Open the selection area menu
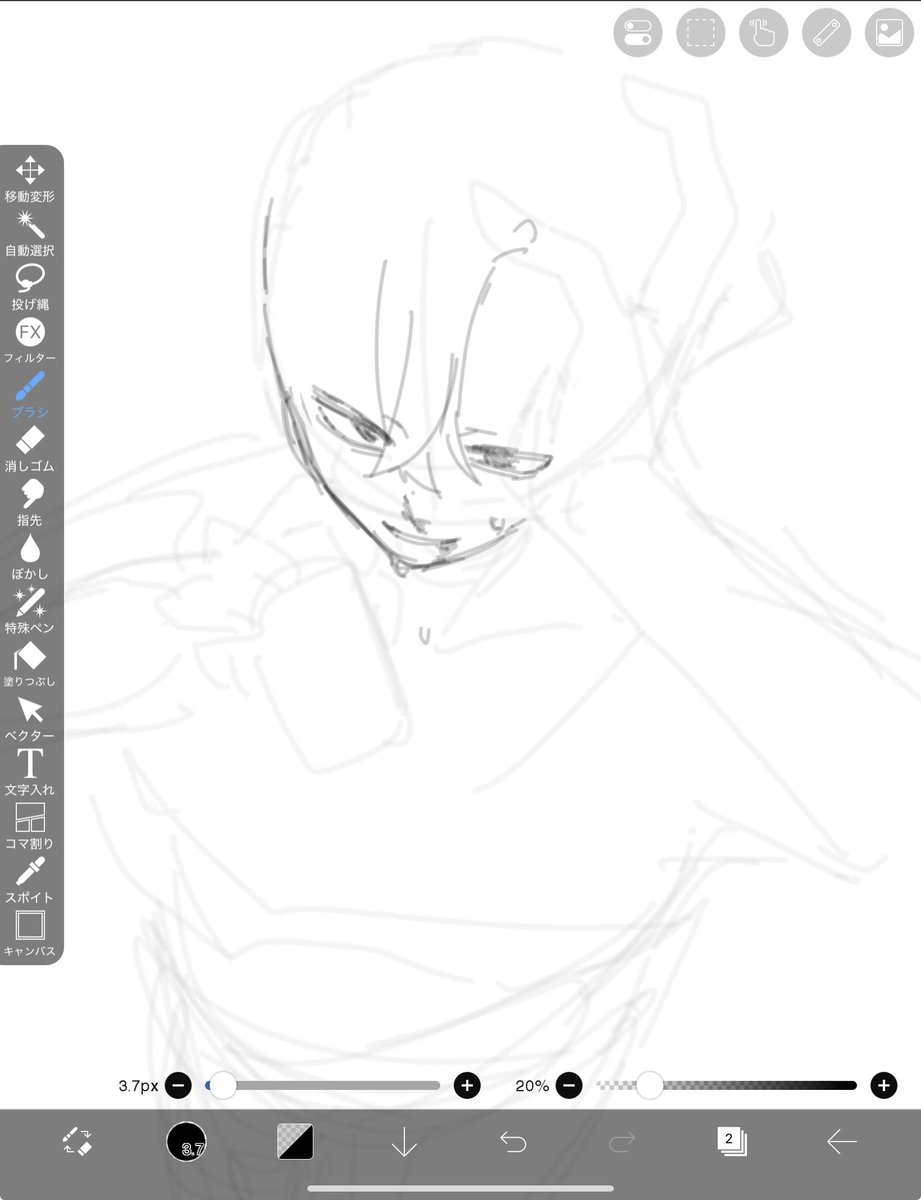 coord(701,32)
